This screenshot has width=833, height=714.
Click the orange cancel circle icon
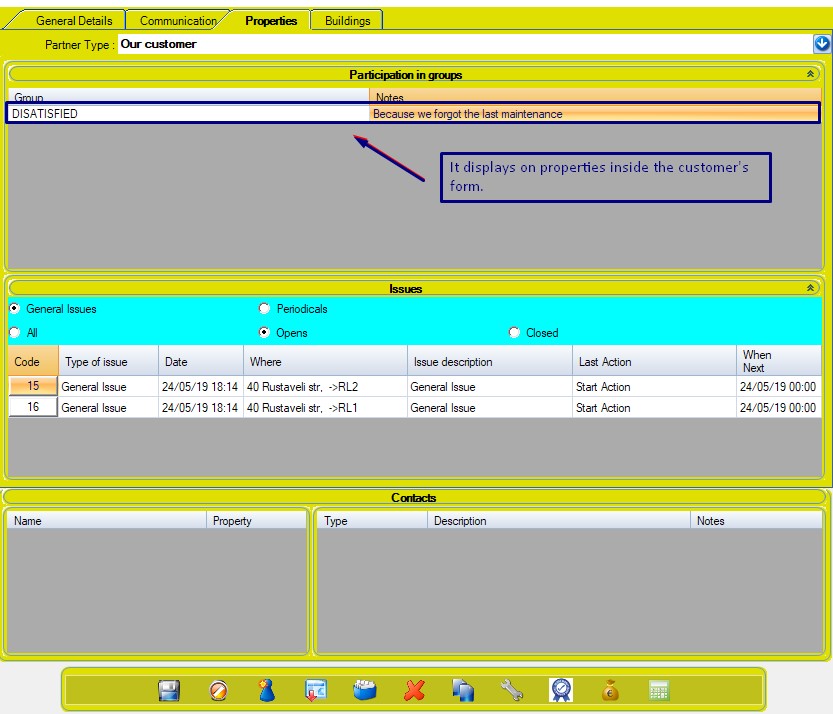pos(218,690)
